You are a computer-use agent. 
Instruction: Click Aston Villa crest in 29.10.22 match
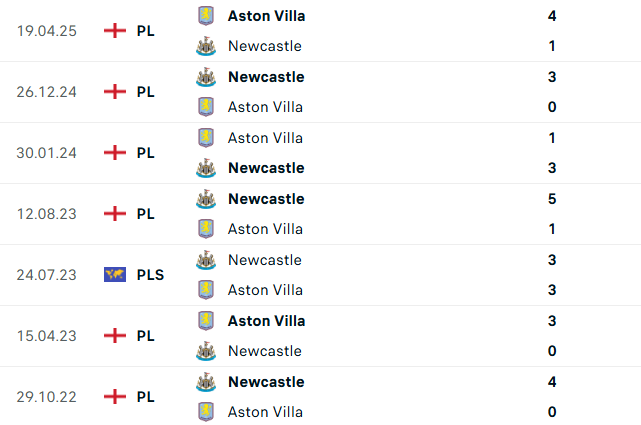(x=206, y=412)
